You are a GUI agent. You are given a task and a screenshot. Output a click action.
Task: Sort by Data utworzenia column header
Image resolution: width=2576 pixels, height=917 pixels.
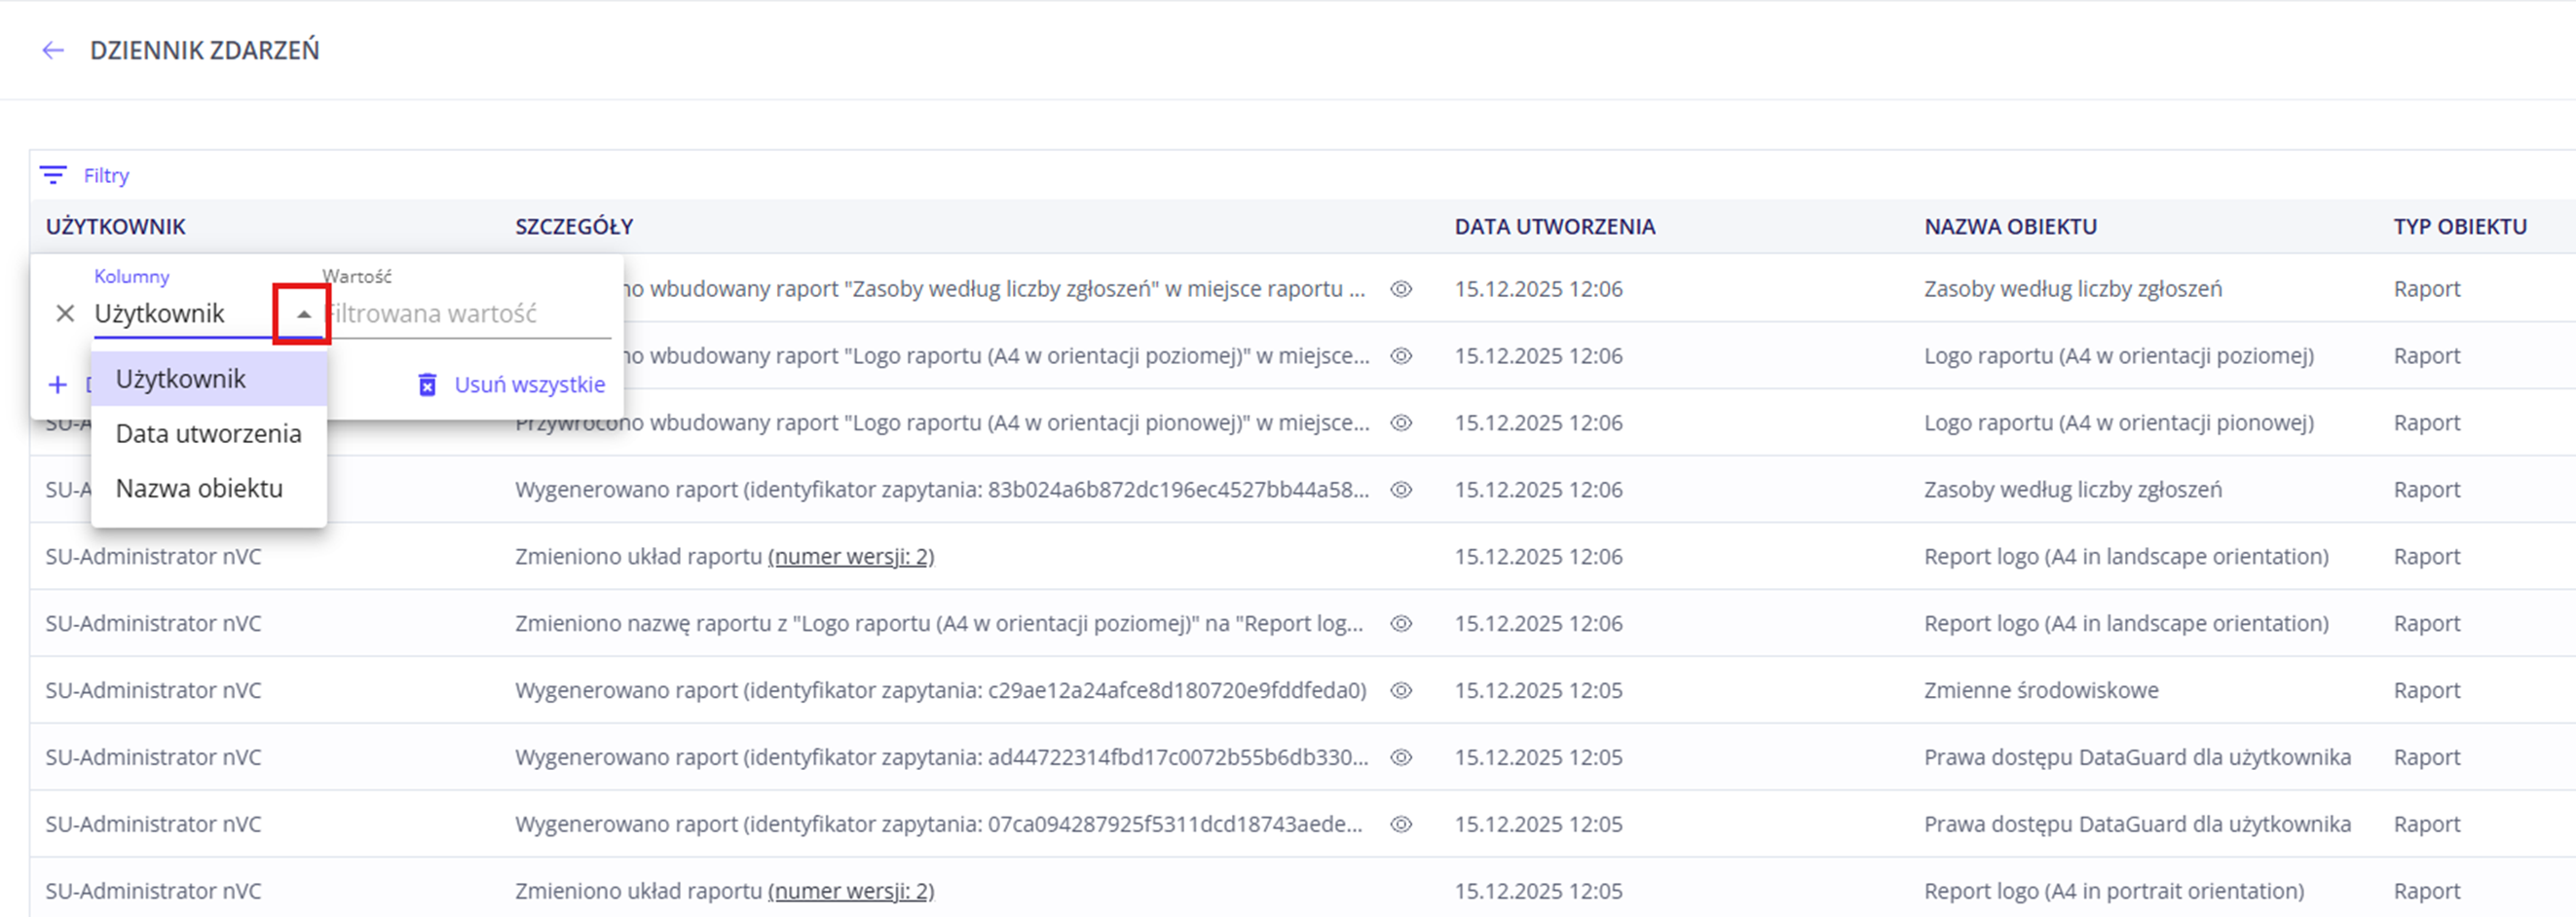(1554, 227)
